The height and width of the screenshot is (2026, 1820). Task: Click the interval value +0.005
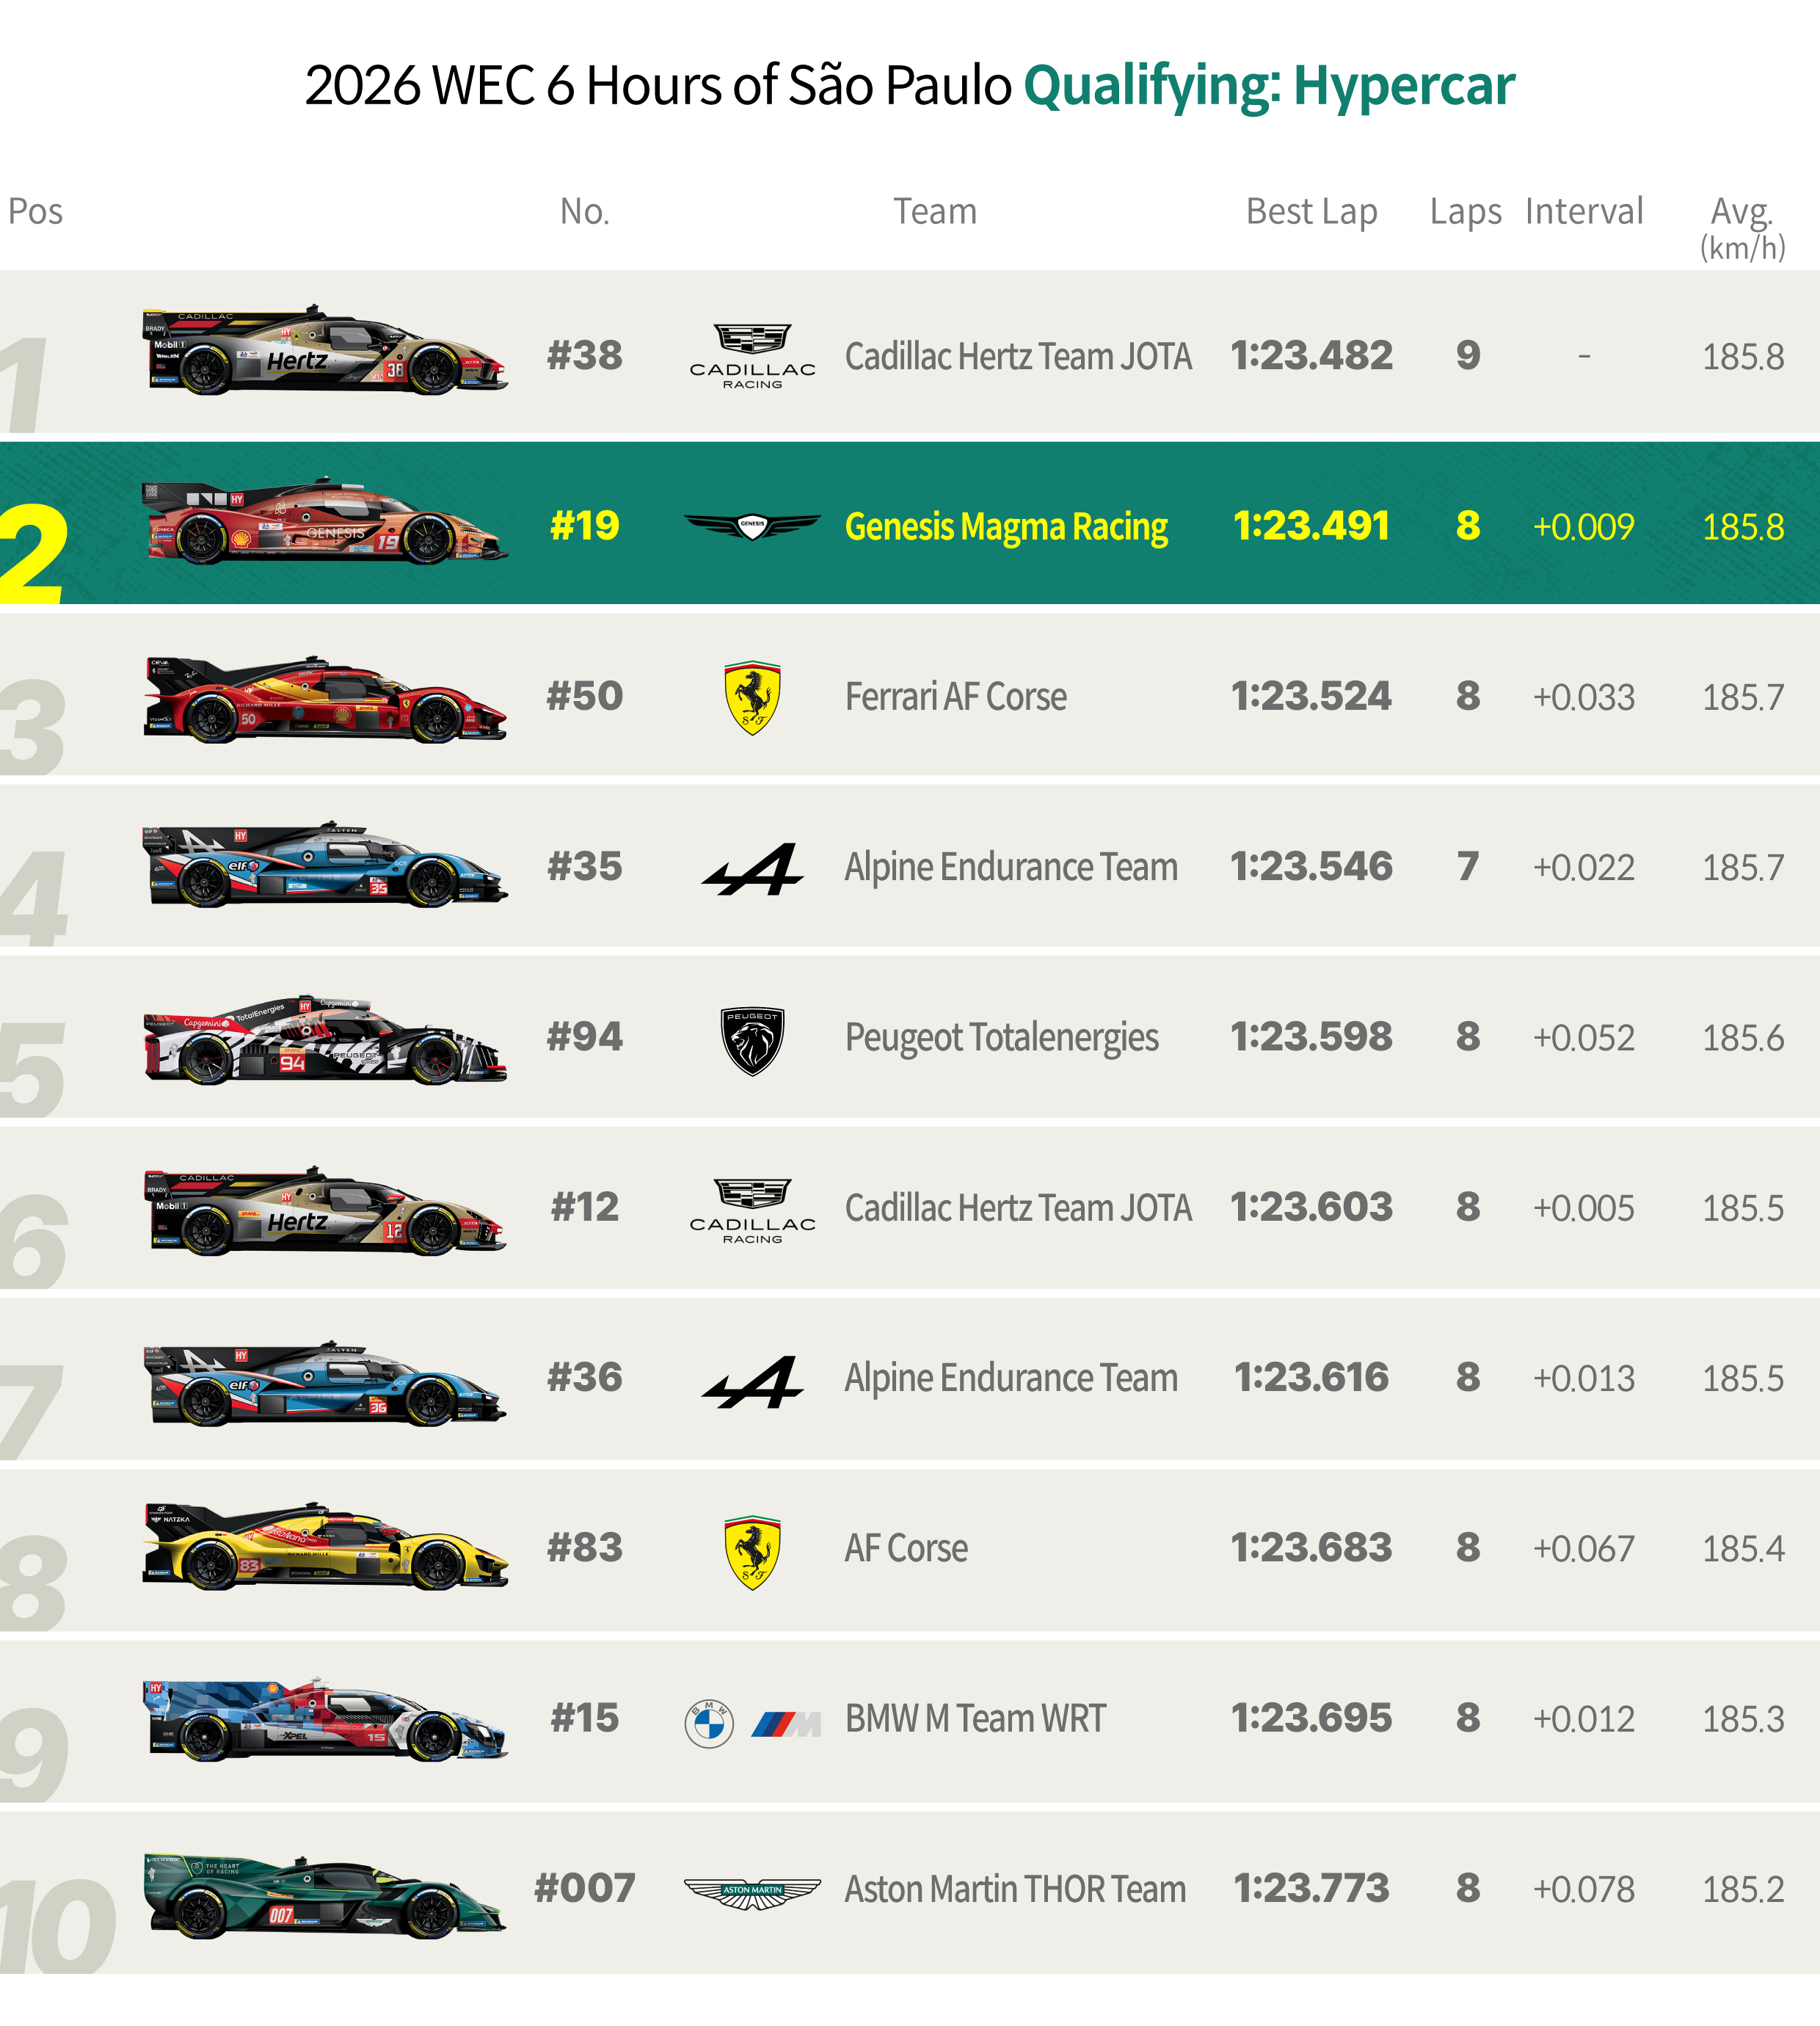coord(1584,1209)
